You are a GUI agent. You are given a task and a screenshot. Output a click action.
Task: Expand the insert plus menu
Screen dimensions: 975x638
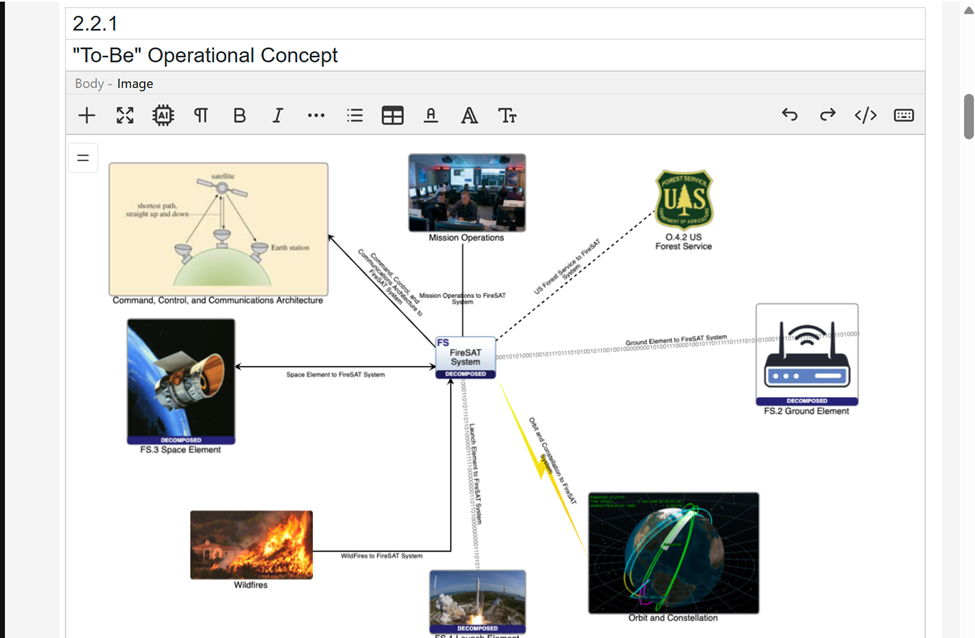[x=86, y=115]
